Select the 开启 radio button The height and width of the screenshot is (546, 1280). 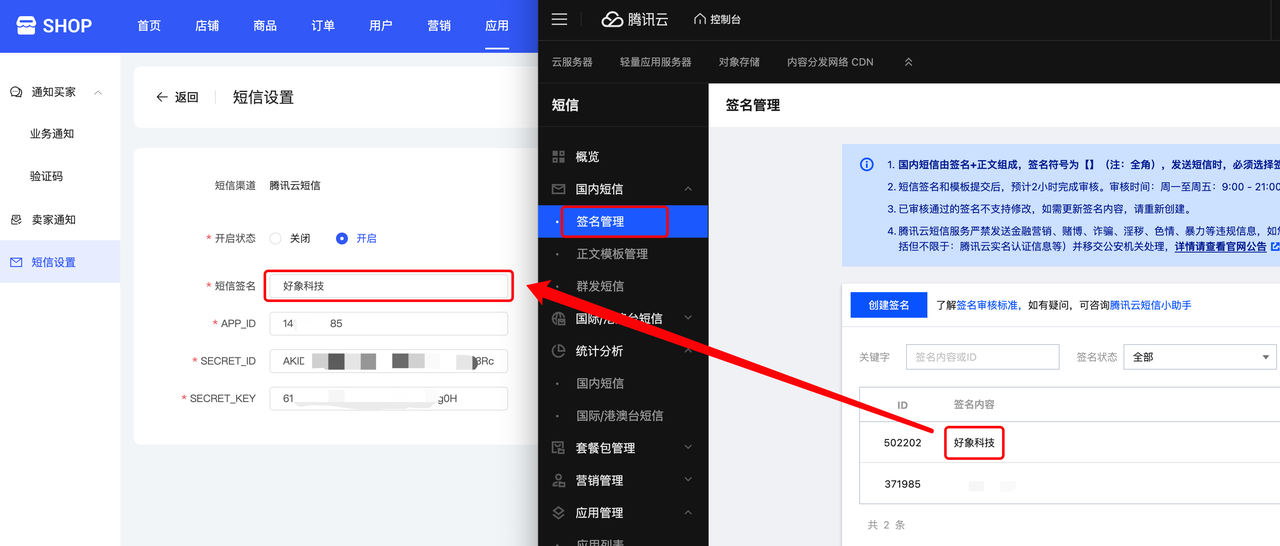pyautogui.click(x=342, y=238)
